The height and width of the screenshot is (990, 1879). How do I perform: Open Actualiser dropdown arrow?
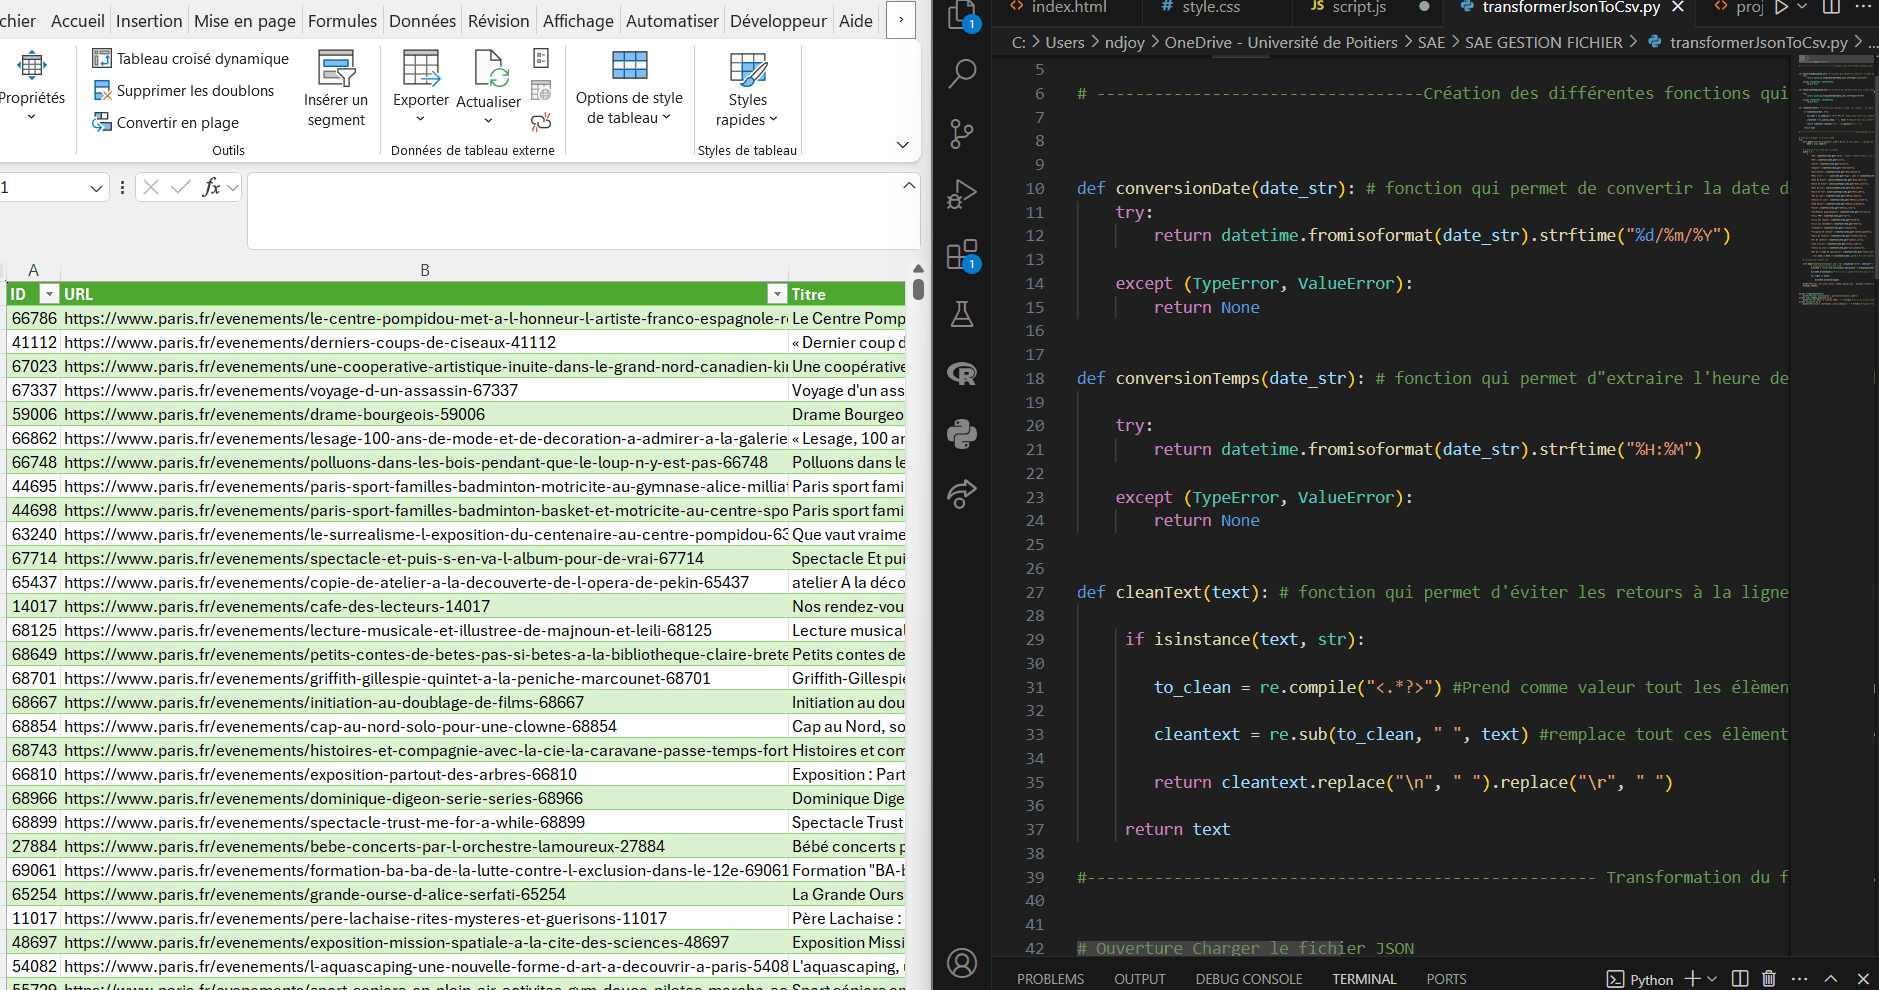click(488, 120)
